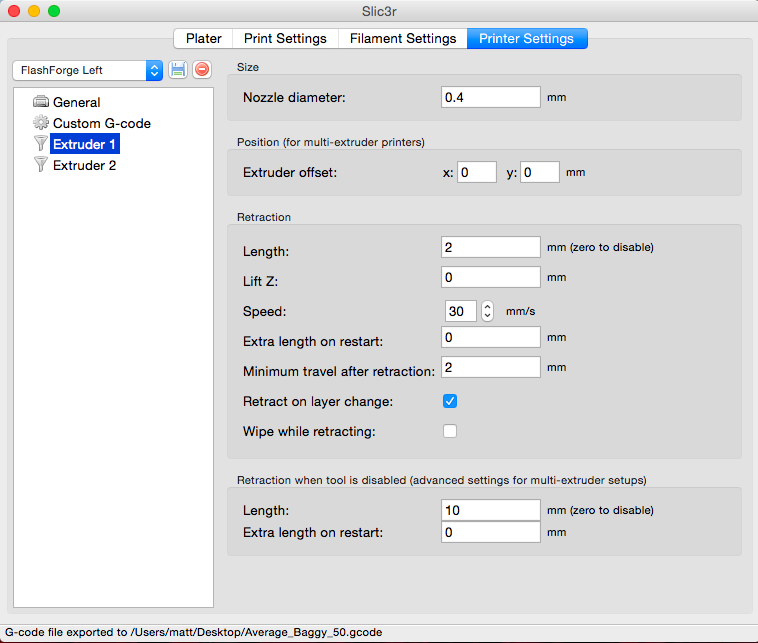Open the FlashForge Left preset dropdown
The width and height of the screenshot is (758, 643).
pyautogui.click(x=87, y=70)
